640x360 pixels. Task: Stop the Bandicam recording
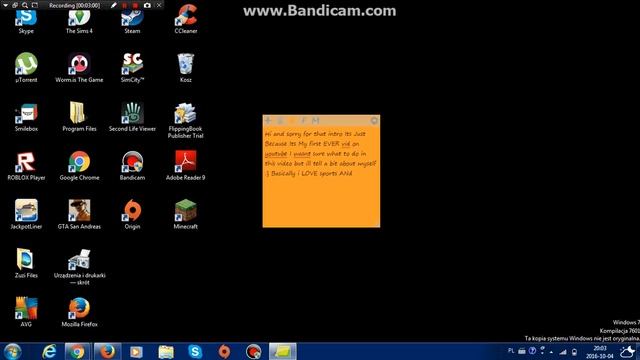pos(135,5)
